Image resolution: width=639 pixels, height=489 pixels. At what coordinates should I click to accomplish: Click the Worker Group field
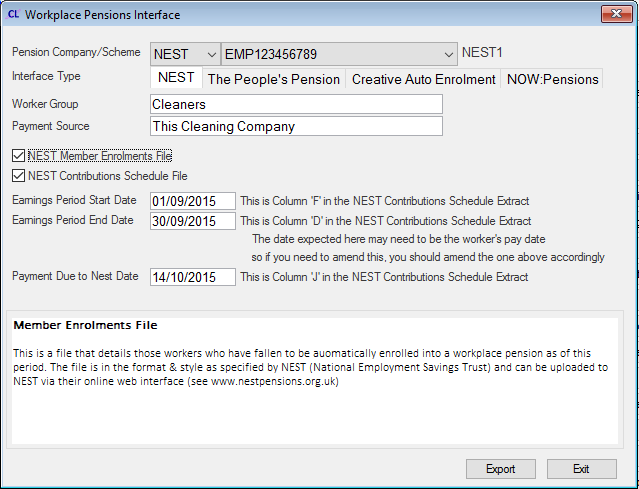pyautogui.click(x=295, y=104)
